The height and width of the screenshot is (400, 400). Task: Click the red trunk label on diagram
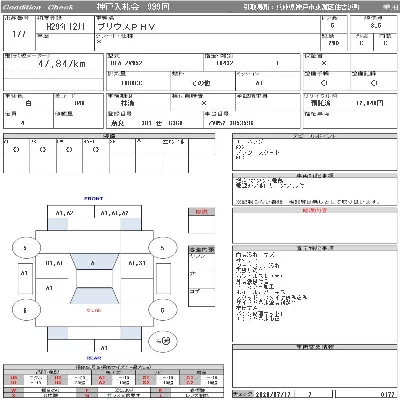[94, 310]
